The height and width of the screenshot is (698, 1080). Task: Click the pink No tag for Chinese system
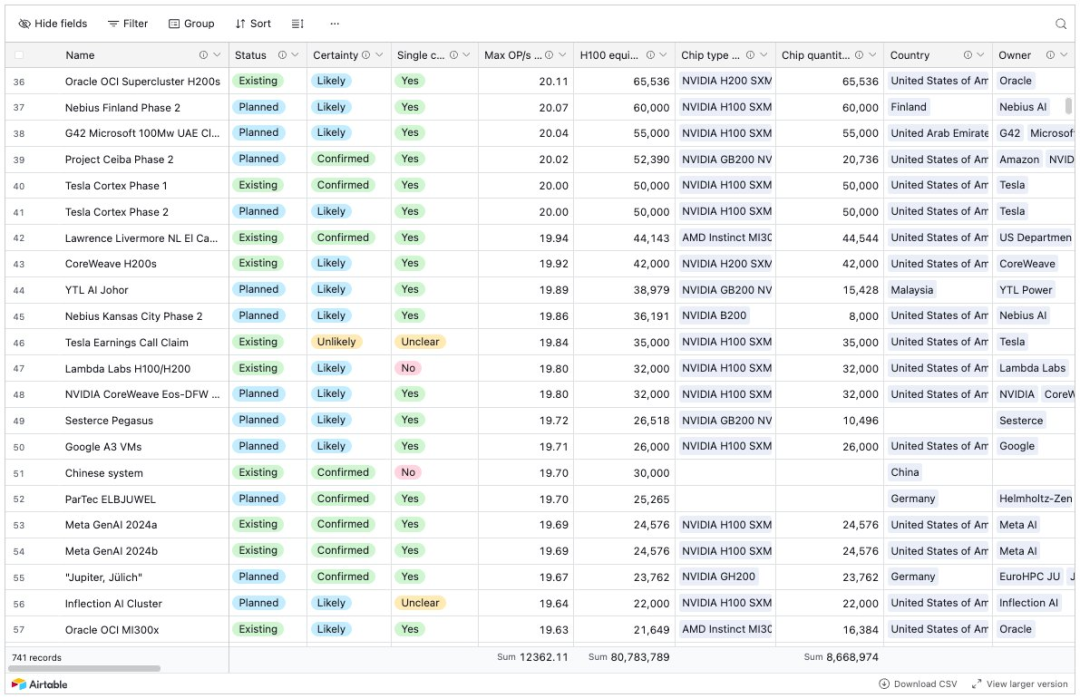pyautogui.click(x=408, y=473)
